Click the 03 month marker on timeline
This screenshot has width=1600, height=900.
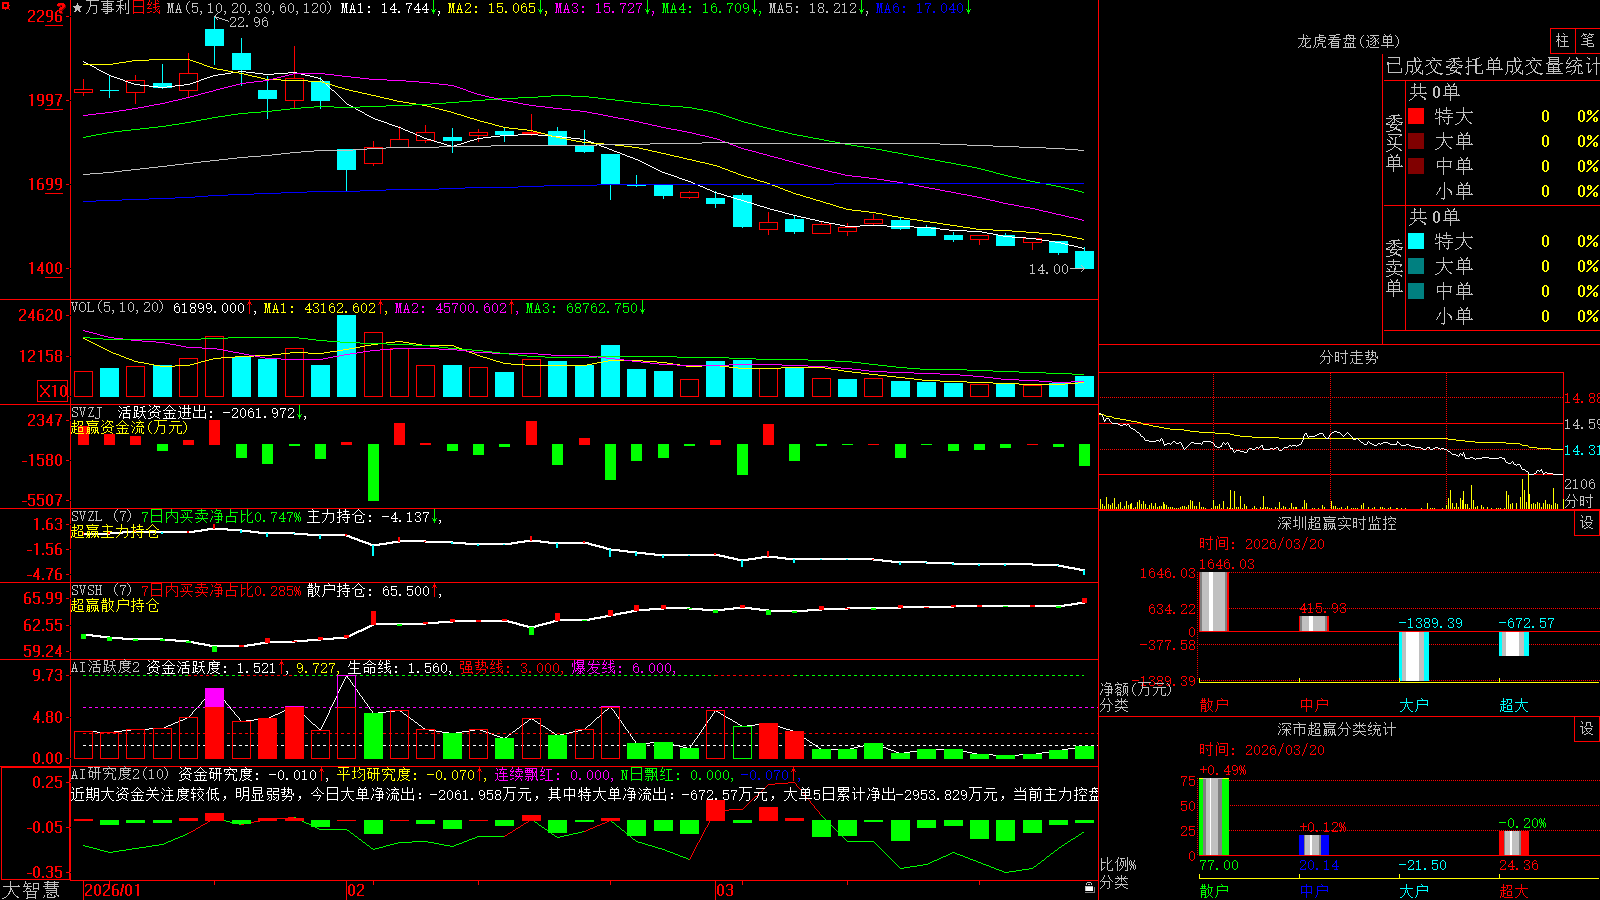(x=725, y=890)
